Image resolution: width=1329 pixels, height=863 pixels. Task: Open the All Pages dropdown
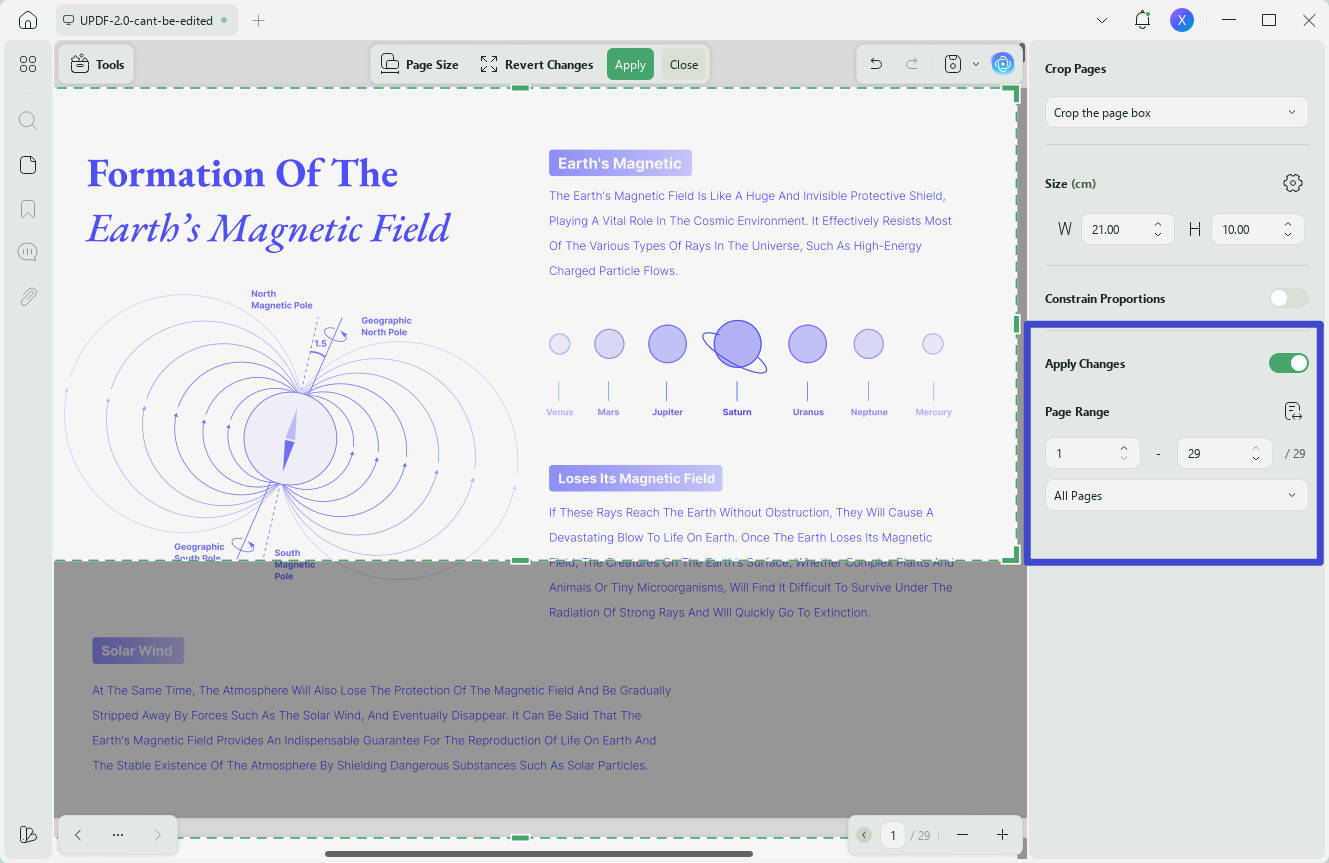click(1176, 496)
